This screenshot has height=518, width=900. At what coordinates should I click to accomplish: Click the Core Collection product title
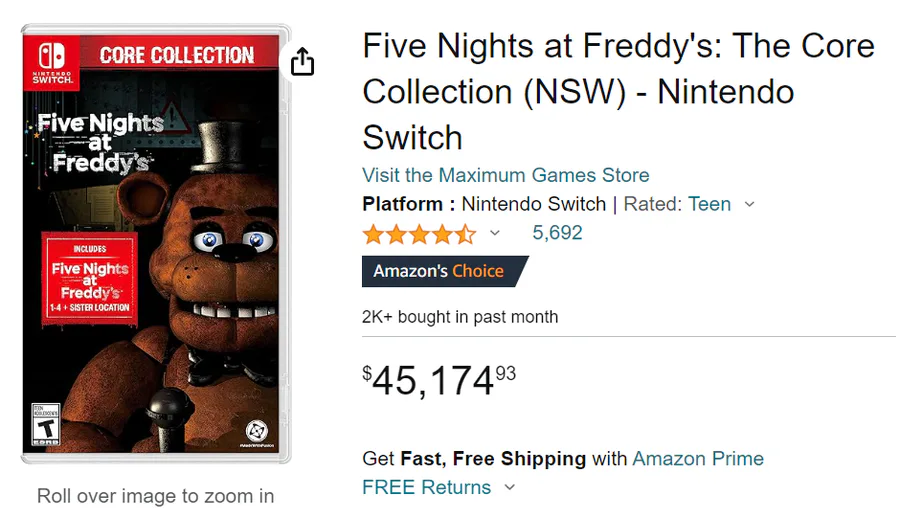click(618, 91)
